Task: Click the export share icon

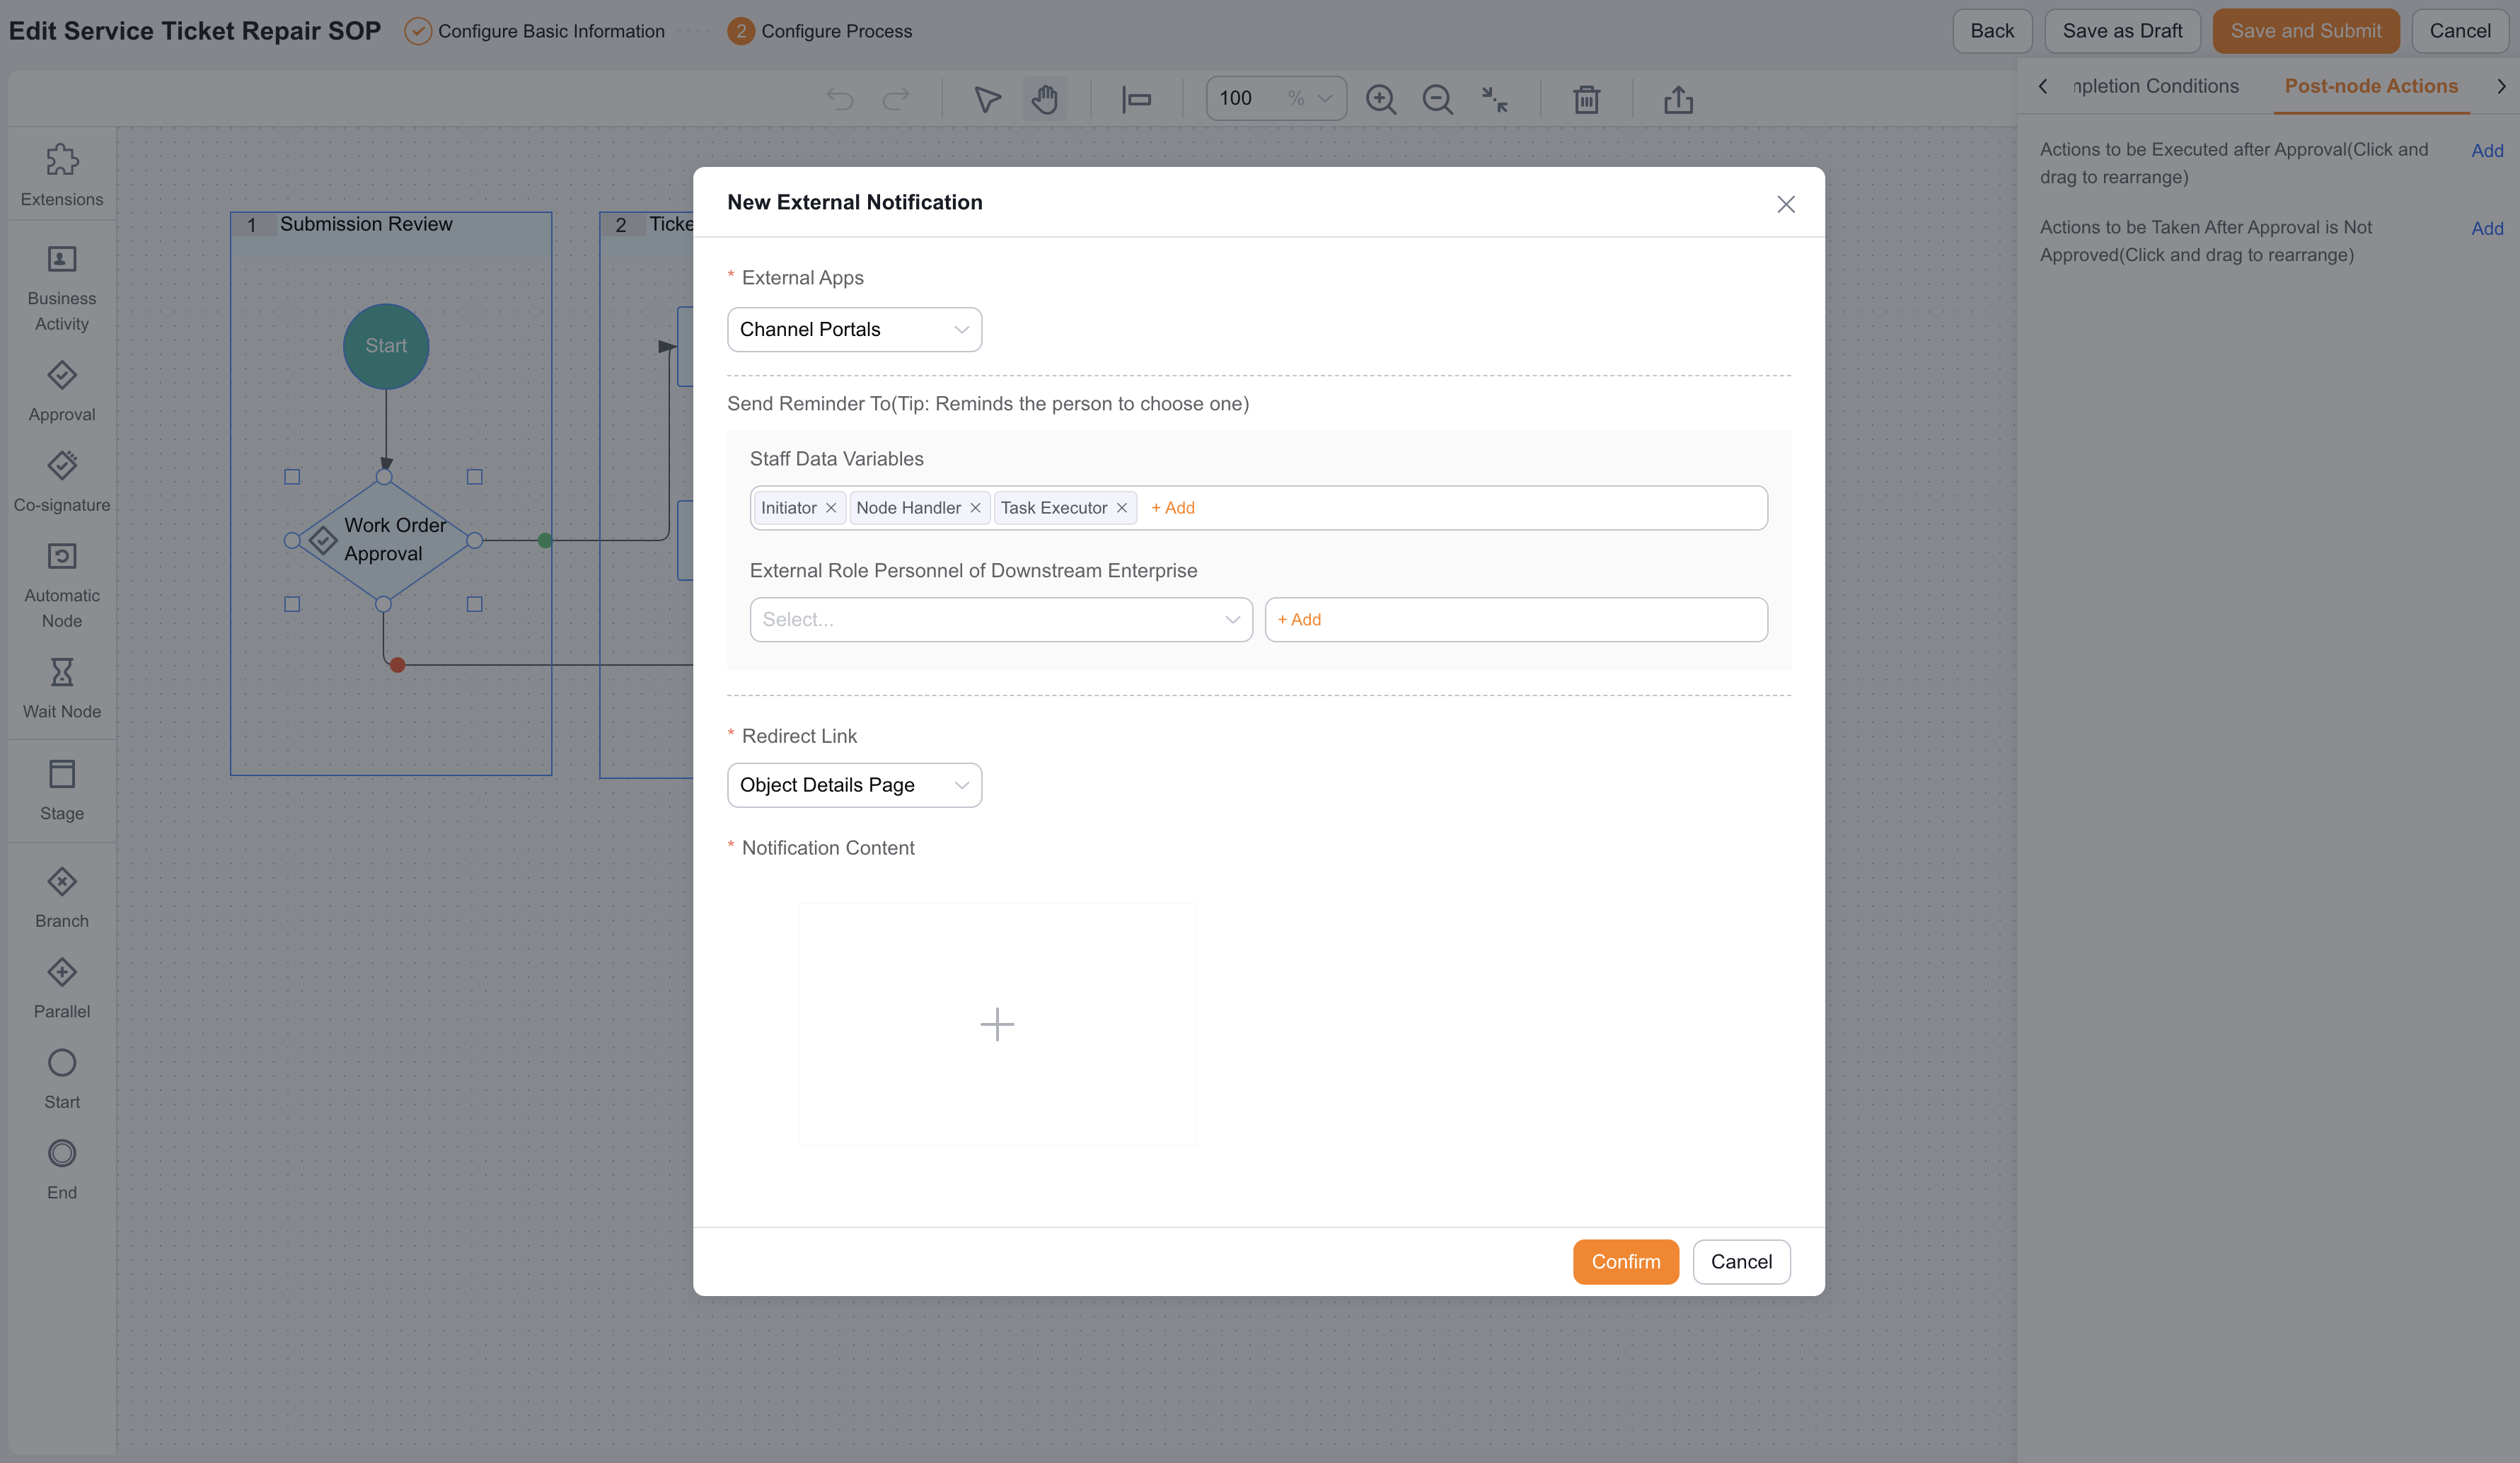Action: point(1678,98)
